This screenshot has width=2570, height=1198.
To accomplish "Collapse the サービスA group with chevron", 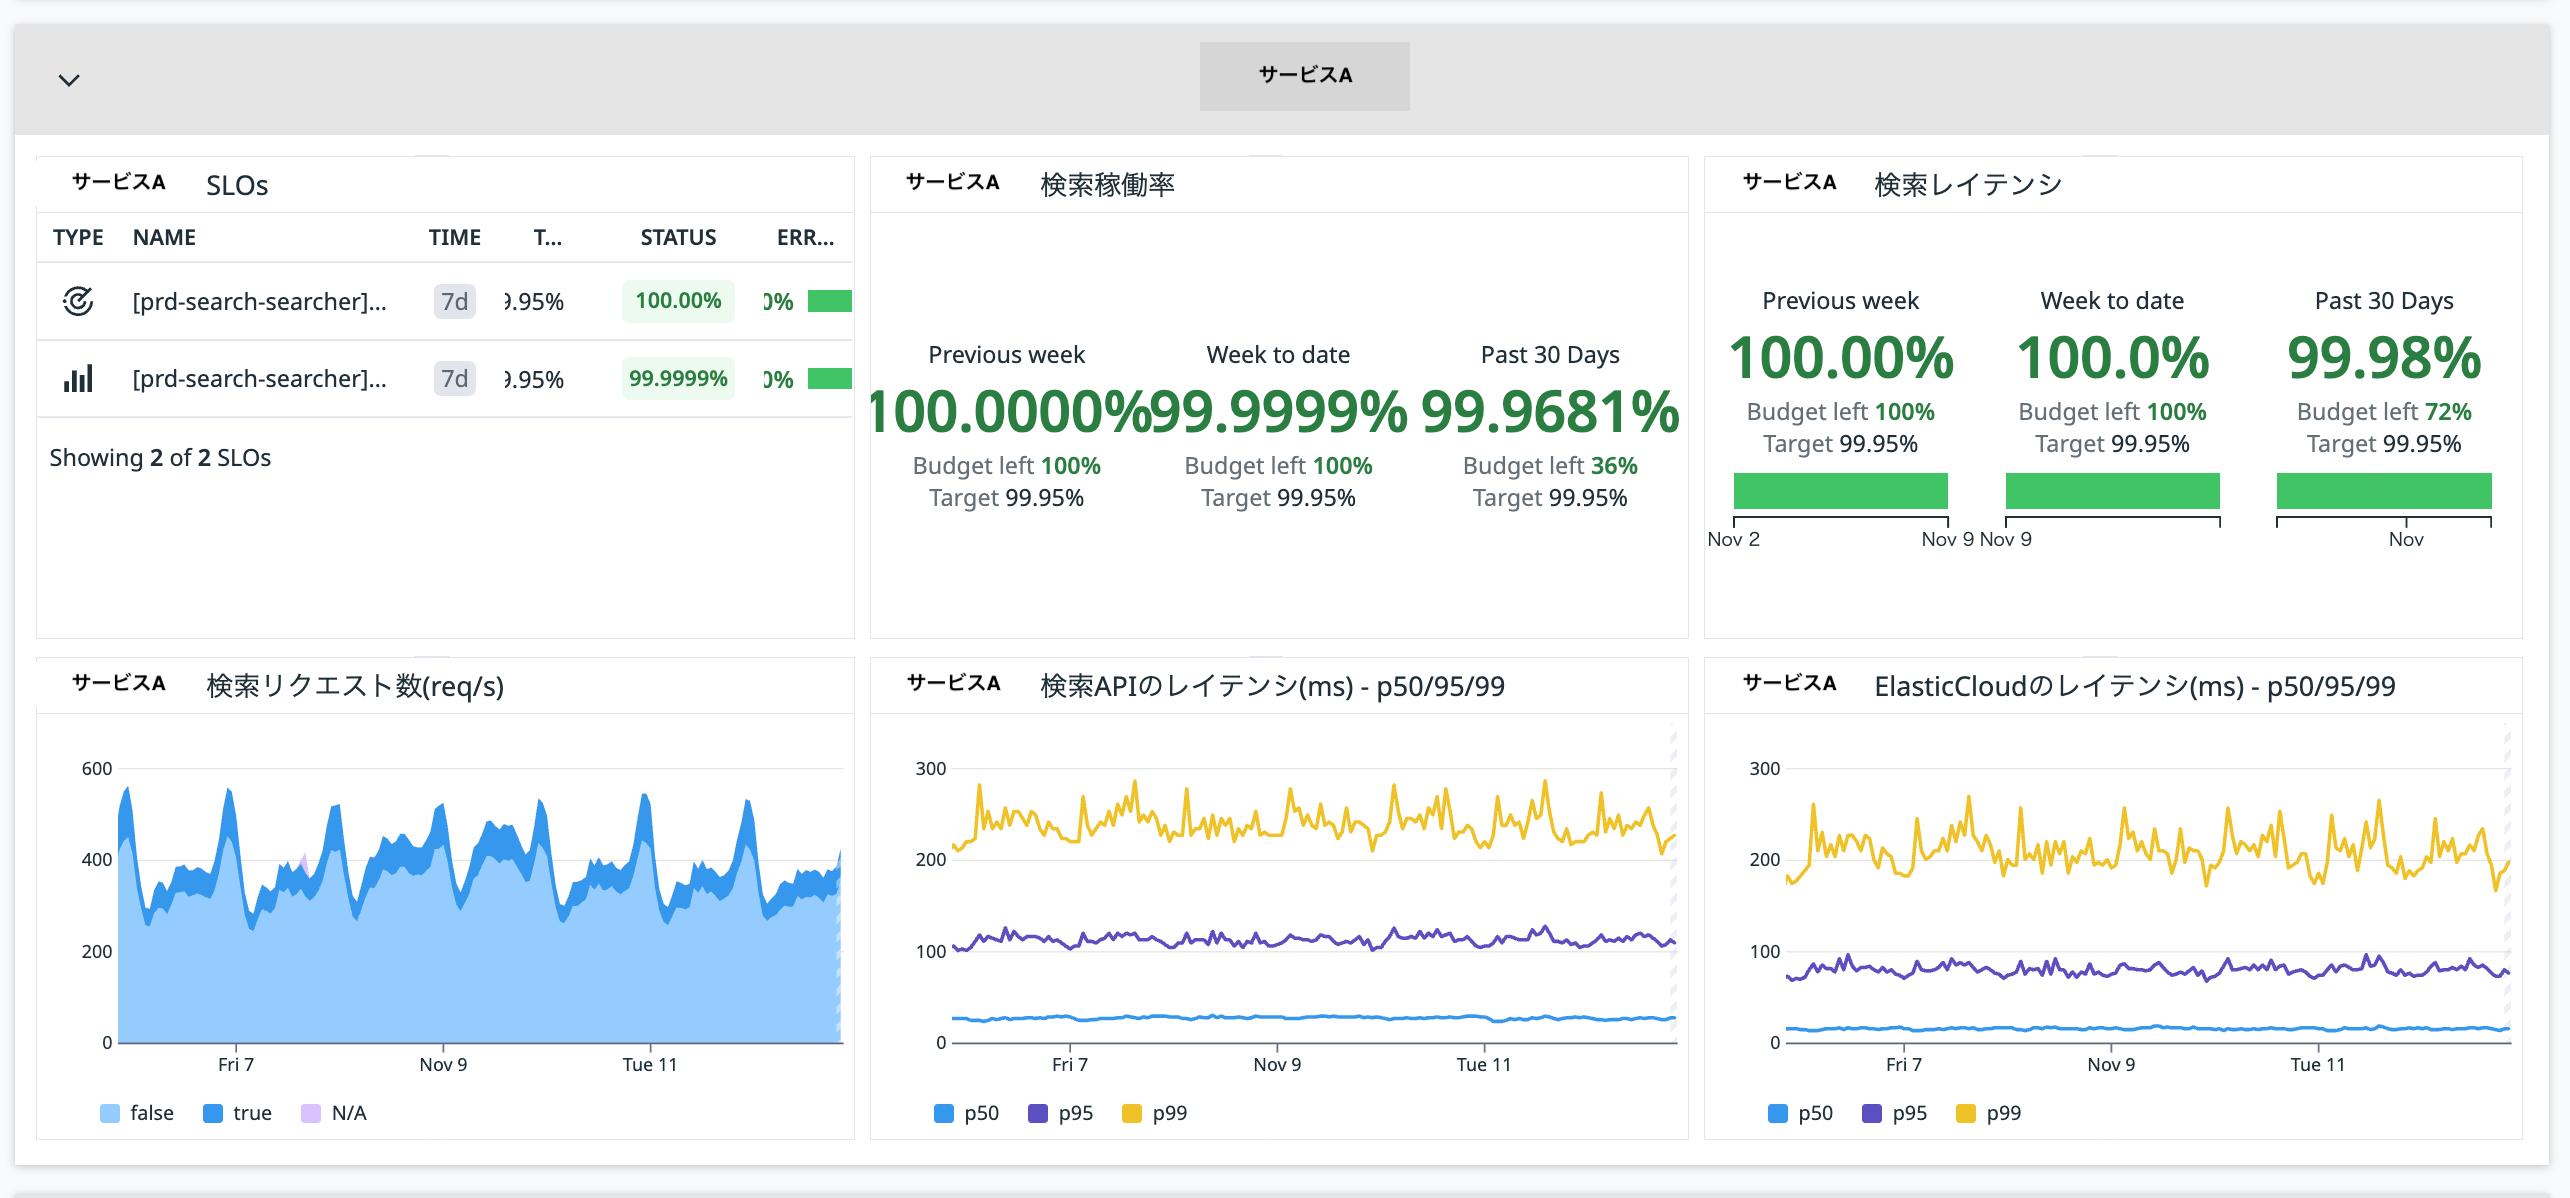I will 69,80.
